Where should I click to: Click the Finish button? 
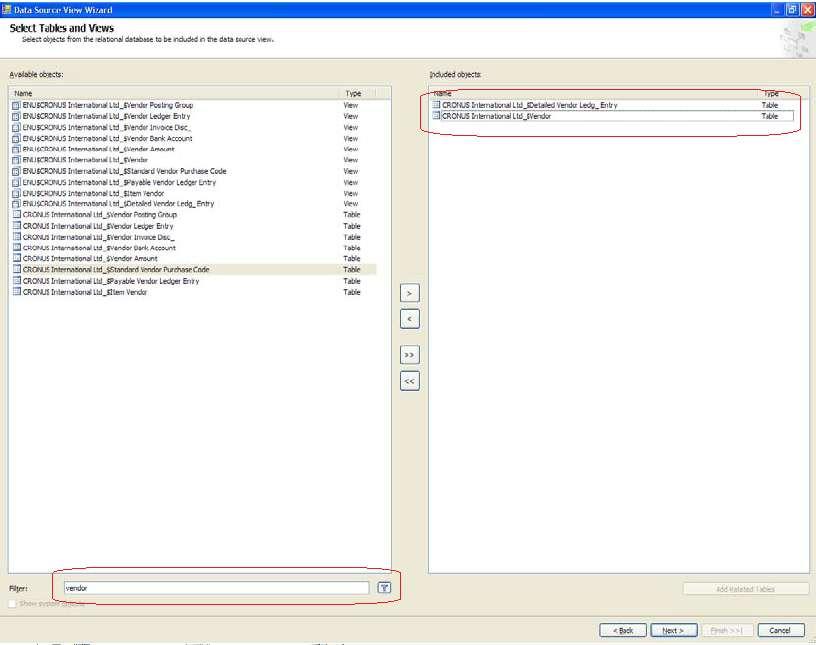726,630
